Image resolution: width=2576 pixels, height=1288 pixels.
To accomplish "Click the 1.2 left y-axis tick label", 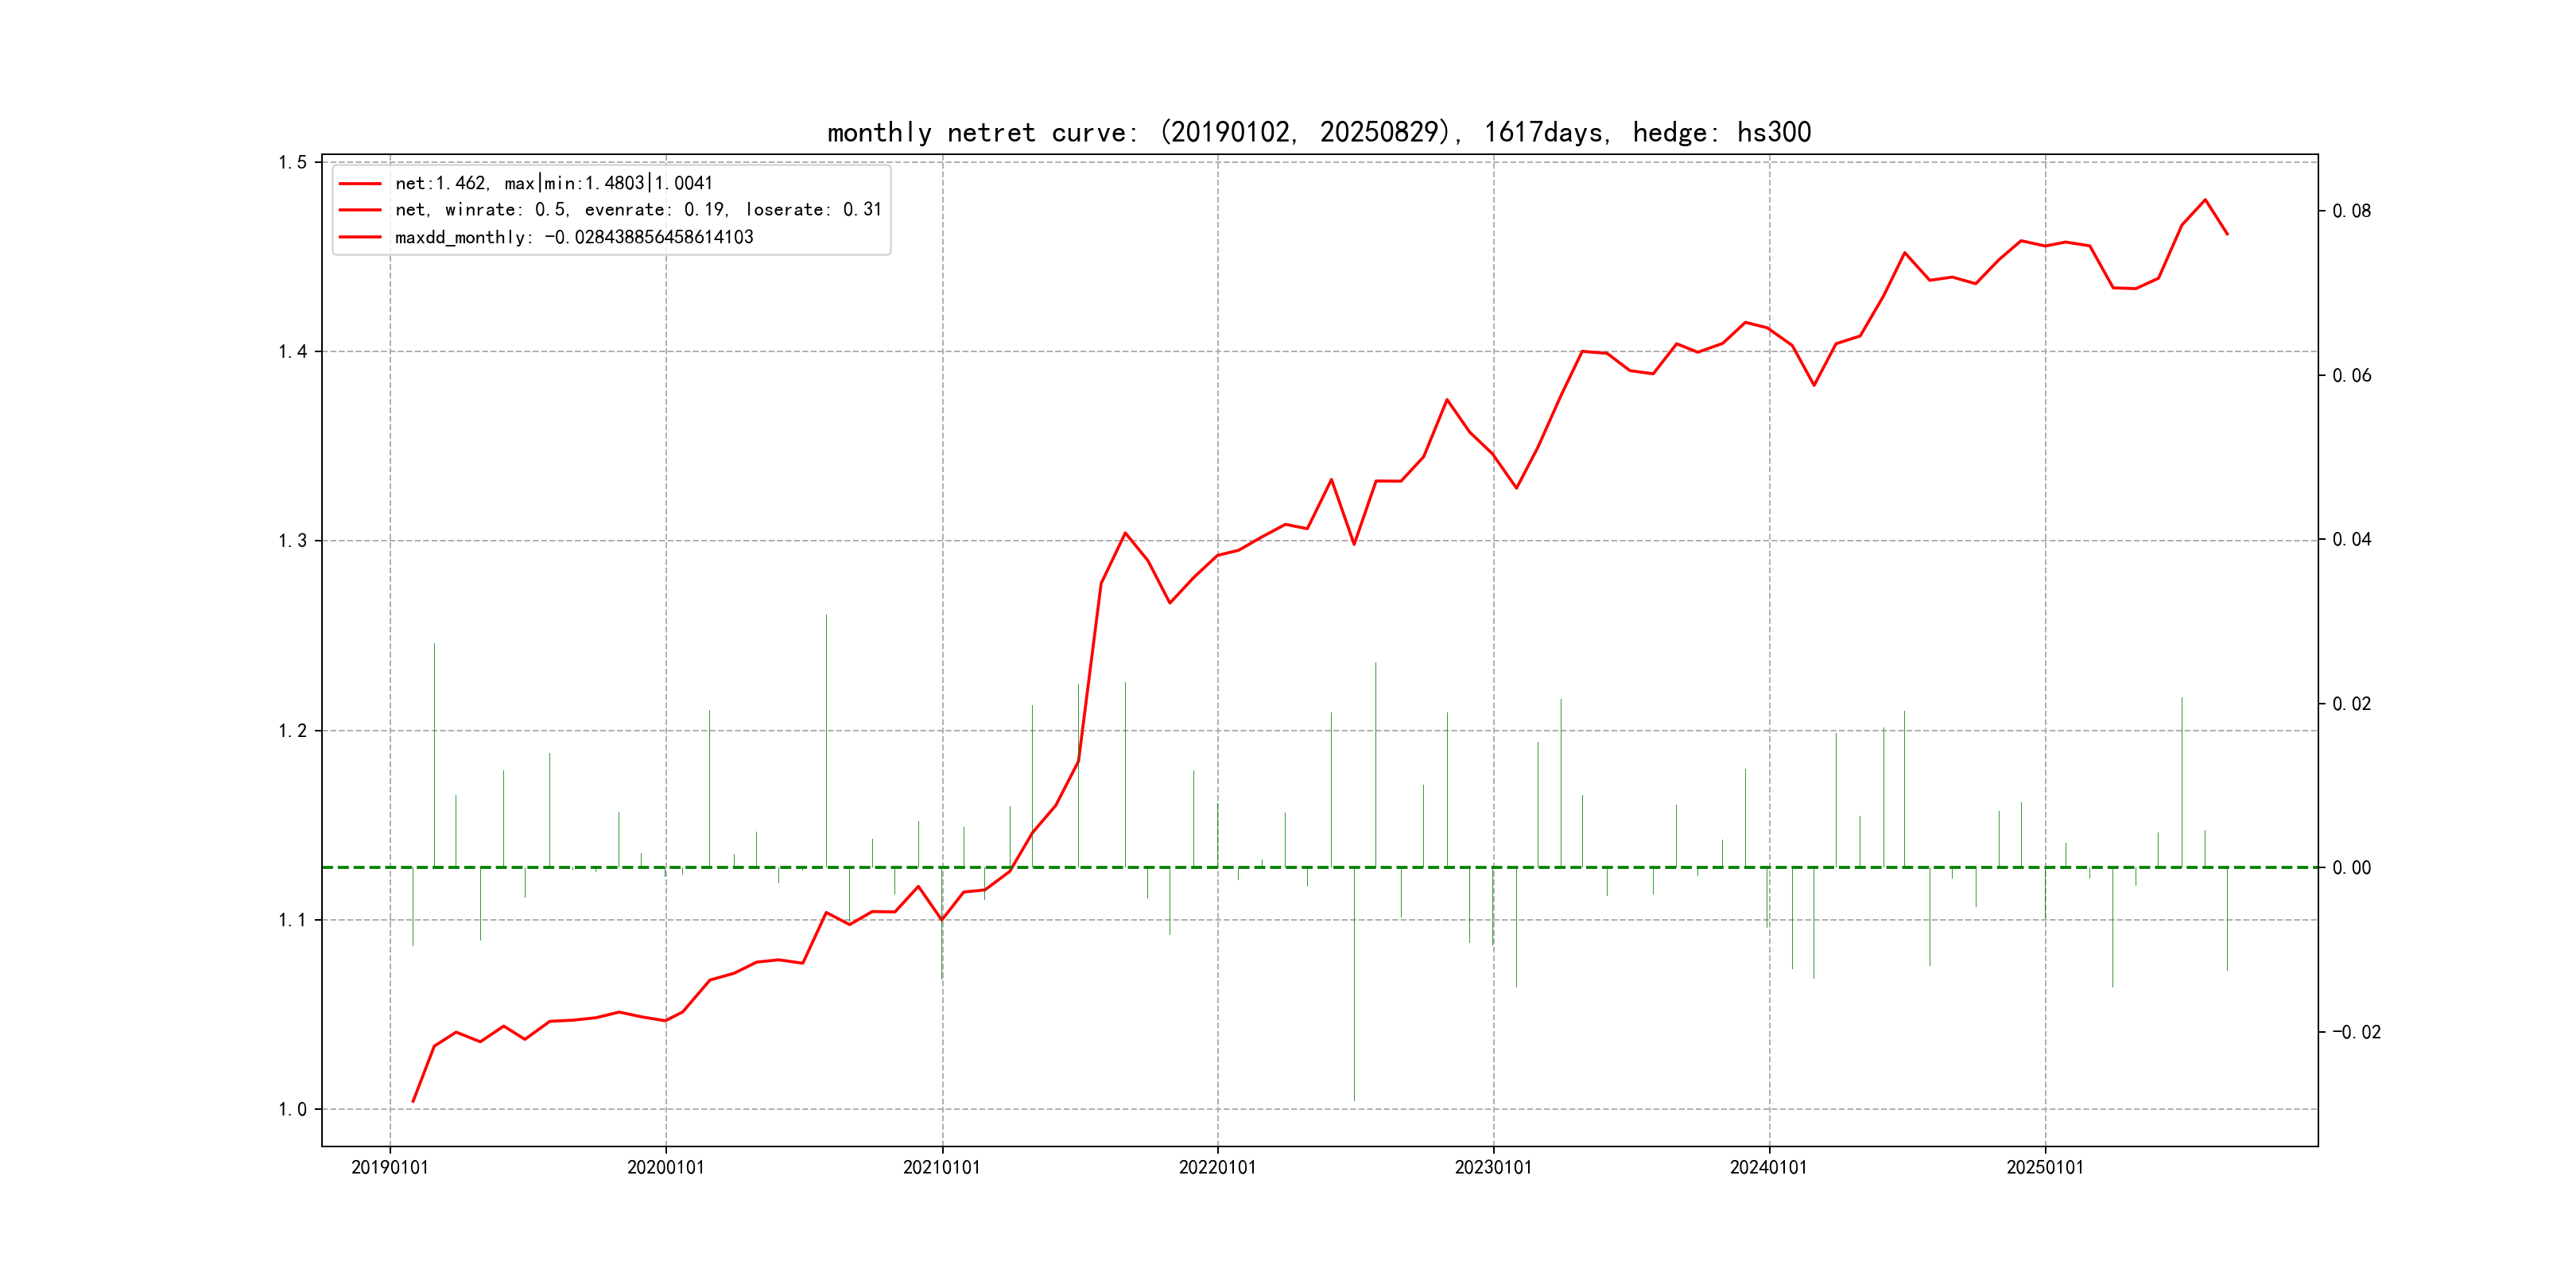I will tap(292, 731).
